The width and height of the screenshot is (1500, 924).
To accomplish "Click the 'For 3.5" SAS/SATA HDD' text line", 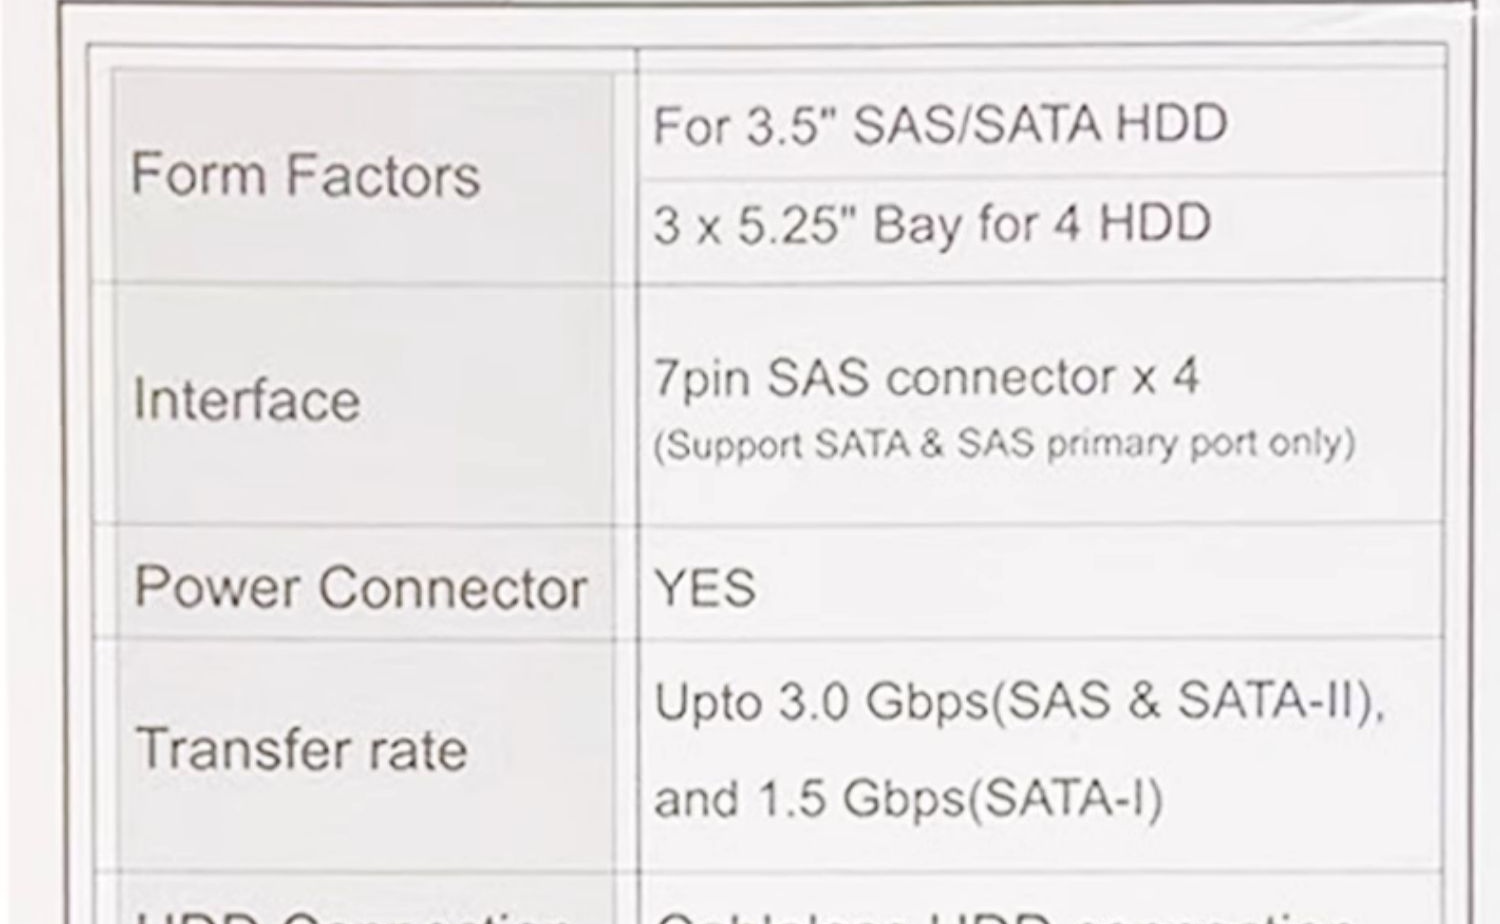I will point(940,125).
